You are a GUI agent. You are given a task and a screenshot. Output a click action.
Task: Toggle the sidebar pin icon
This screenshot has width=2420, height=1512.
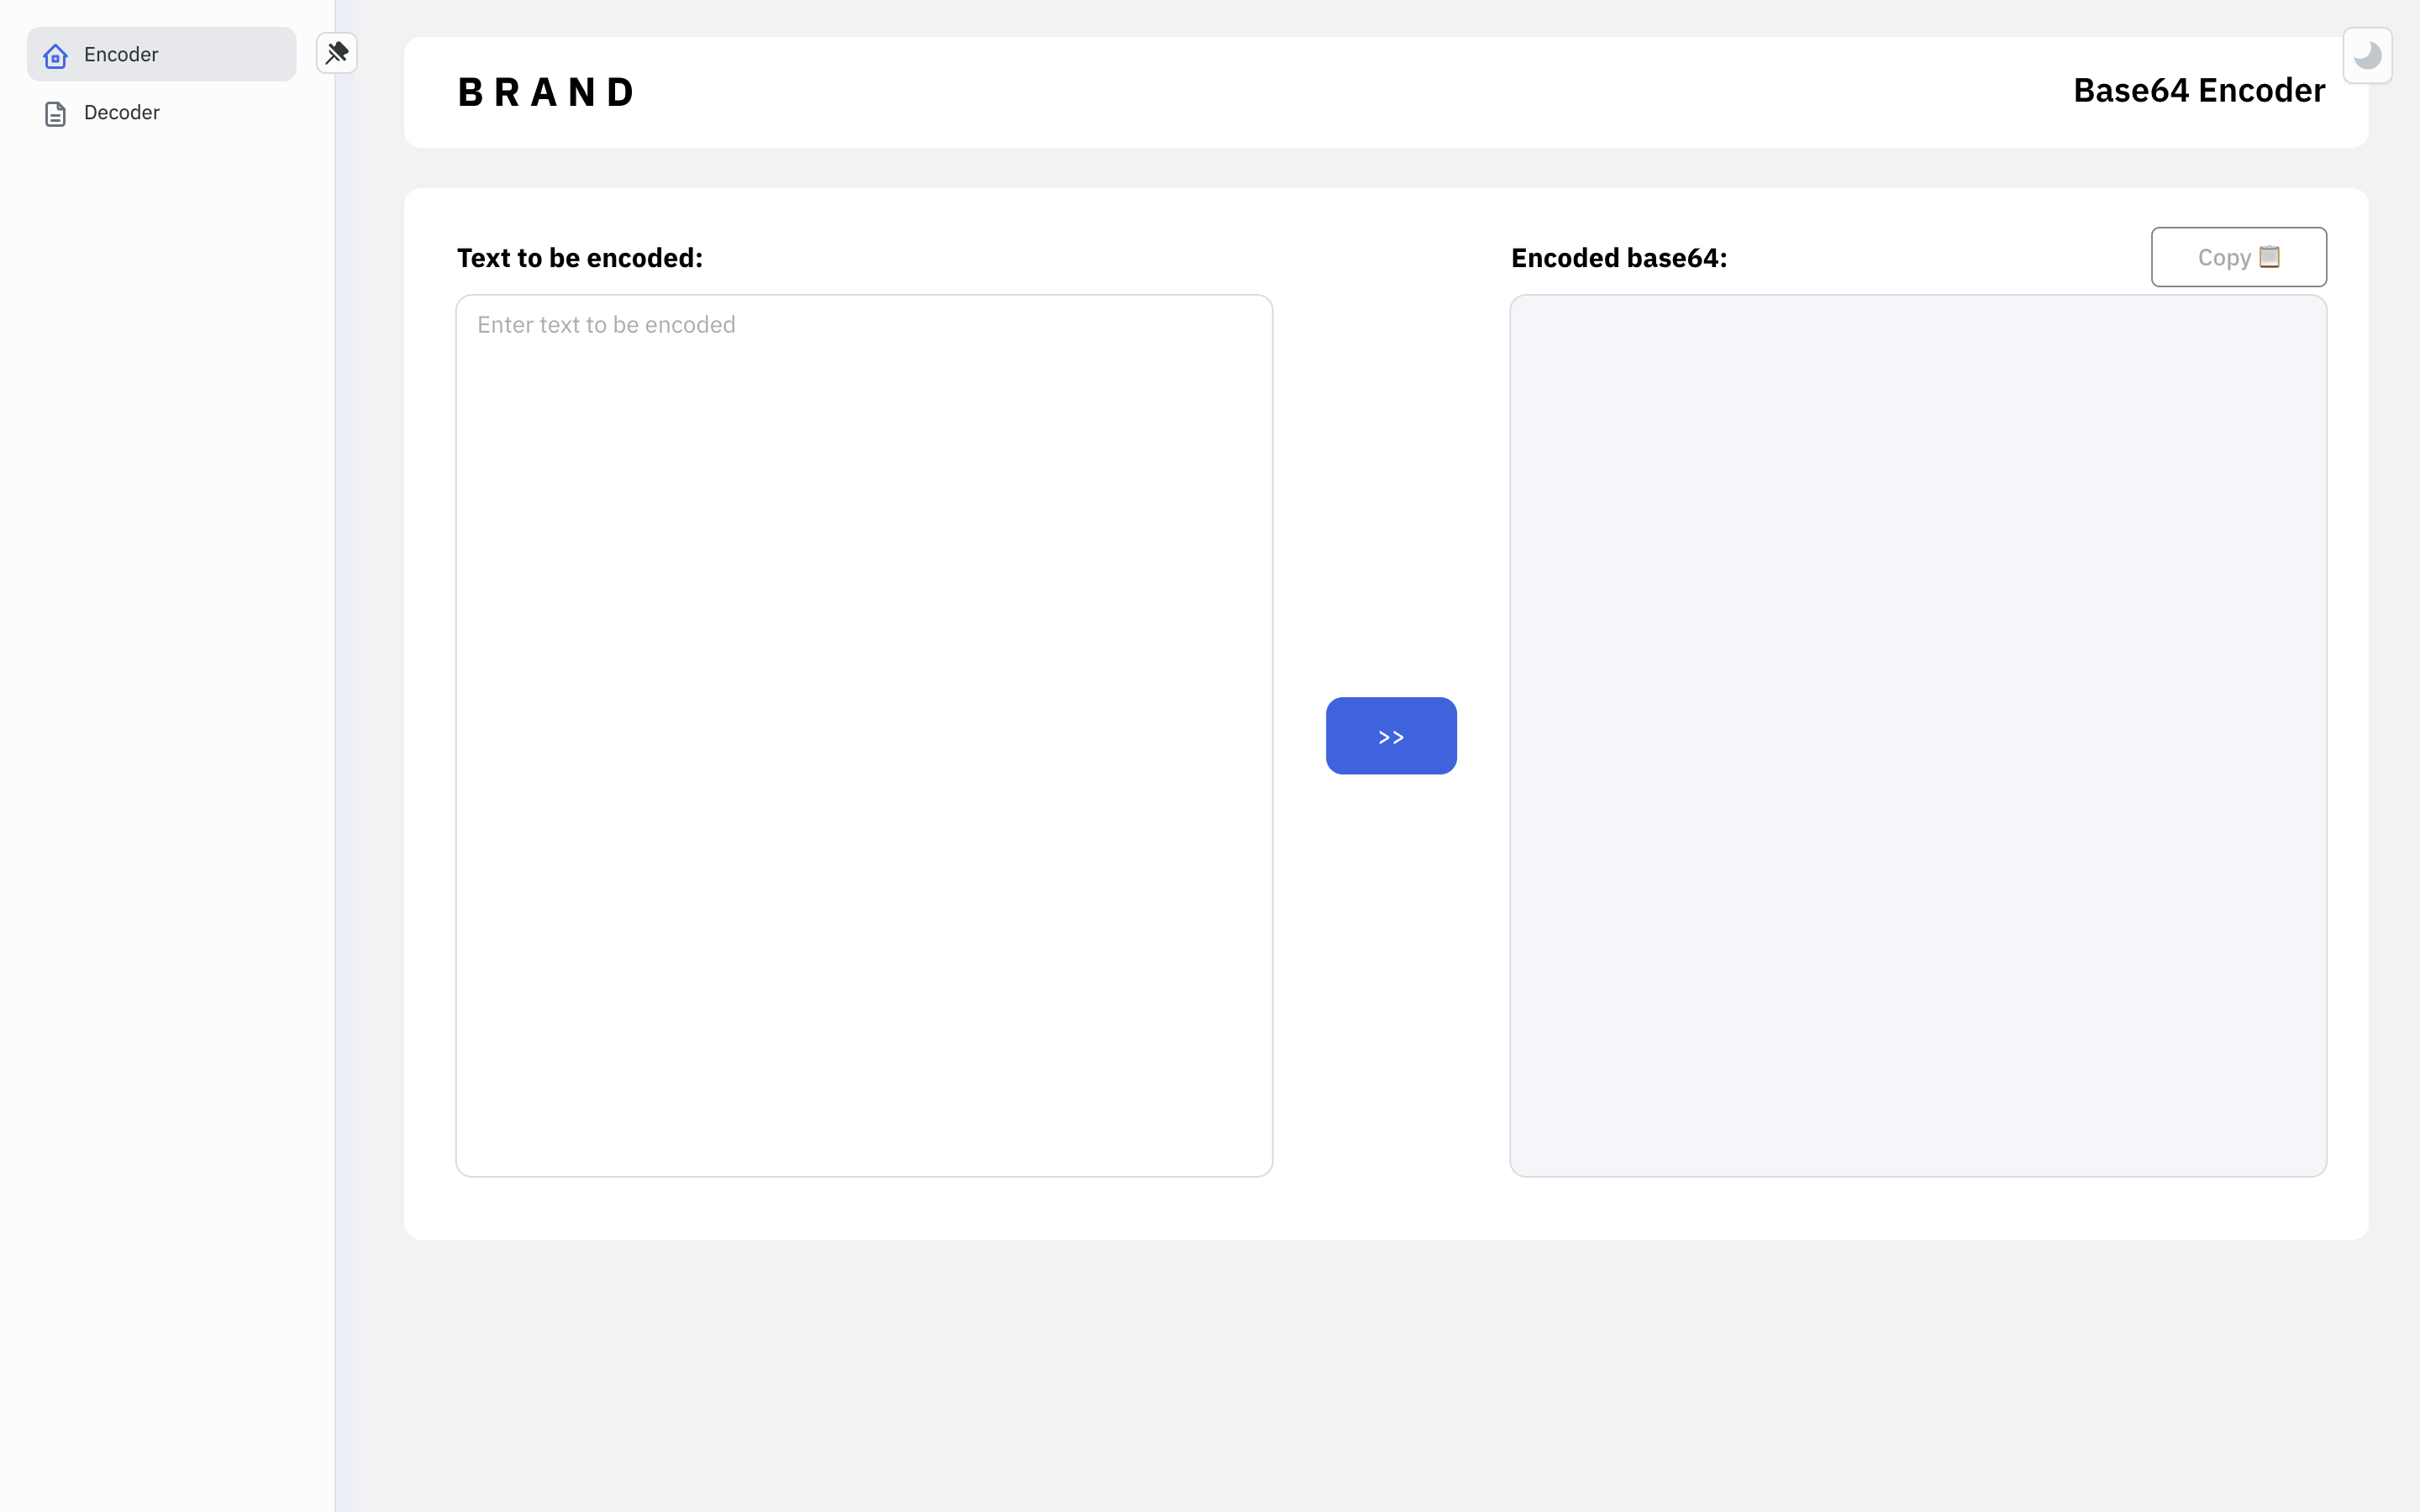click(337, 53)
